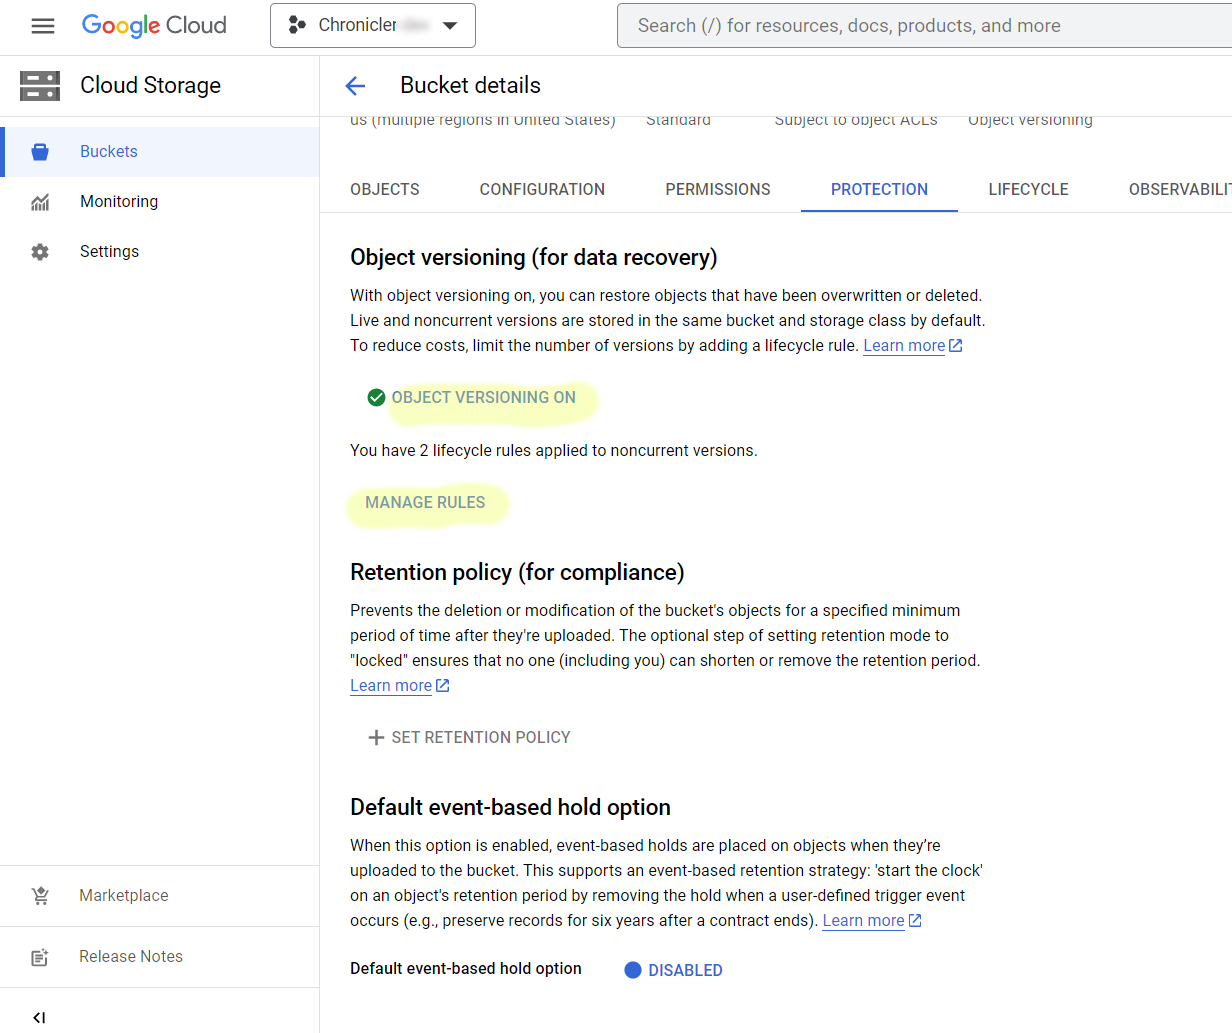Click MANAGE RULES for lifecycle rules

click(x=427, y=503)
